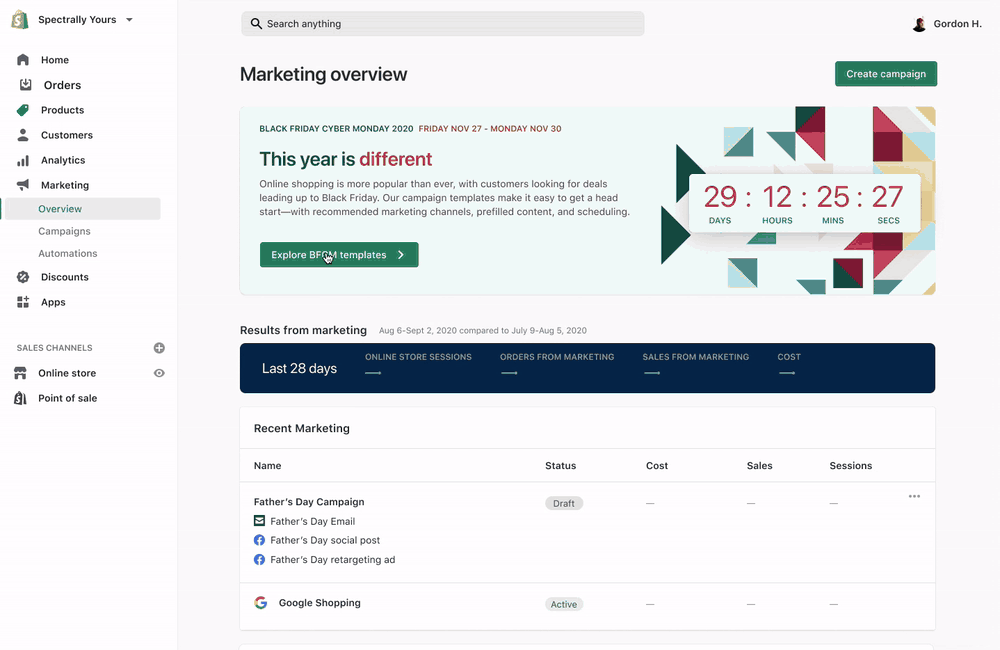Viewport: 1000px width, 650px height.
Task: Open Customers section
Action: [67, 135]
